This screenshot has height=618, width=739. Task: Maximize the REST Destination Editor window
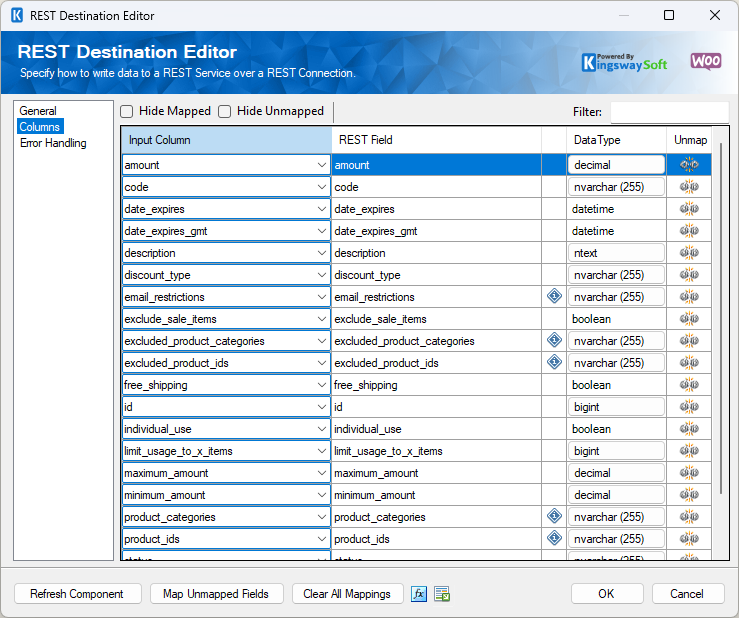(x=669, y=16)
